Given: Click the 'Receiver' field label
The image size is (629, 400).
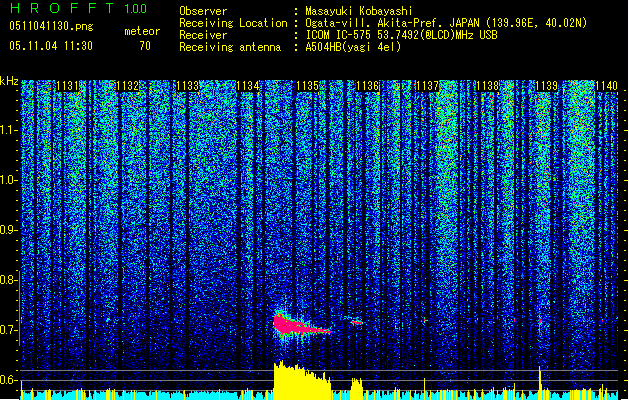Looking at the screenshot, I should (x=203, y=35).
